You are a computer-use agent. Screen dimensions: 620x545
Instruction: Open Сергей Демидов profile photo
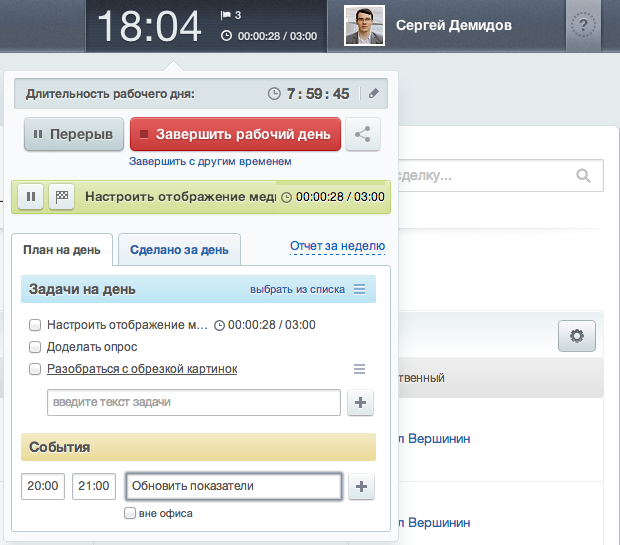pyautogui.click(x=364, y=25)
